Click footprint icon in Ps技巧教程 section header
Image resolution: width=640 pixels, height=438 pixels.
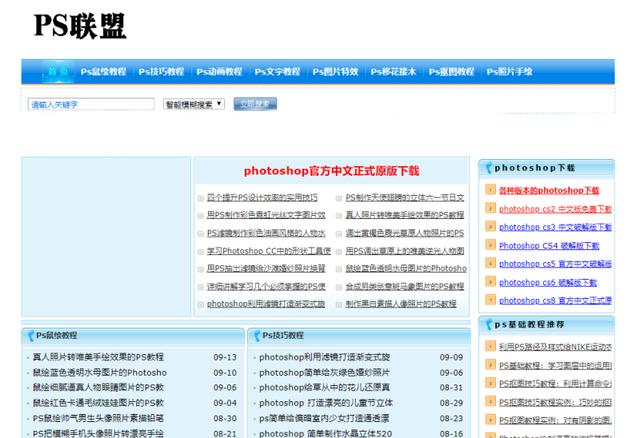click(x=257, y=336)
